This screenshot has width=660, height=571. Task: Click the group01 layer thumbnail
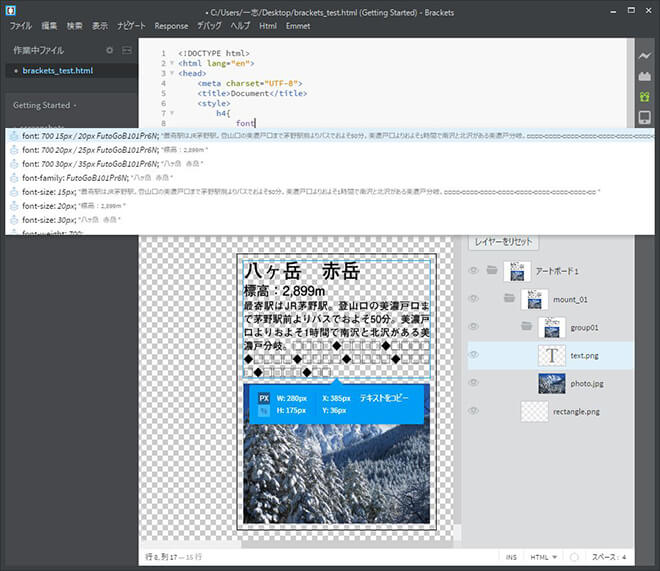(x=551, y=327)
